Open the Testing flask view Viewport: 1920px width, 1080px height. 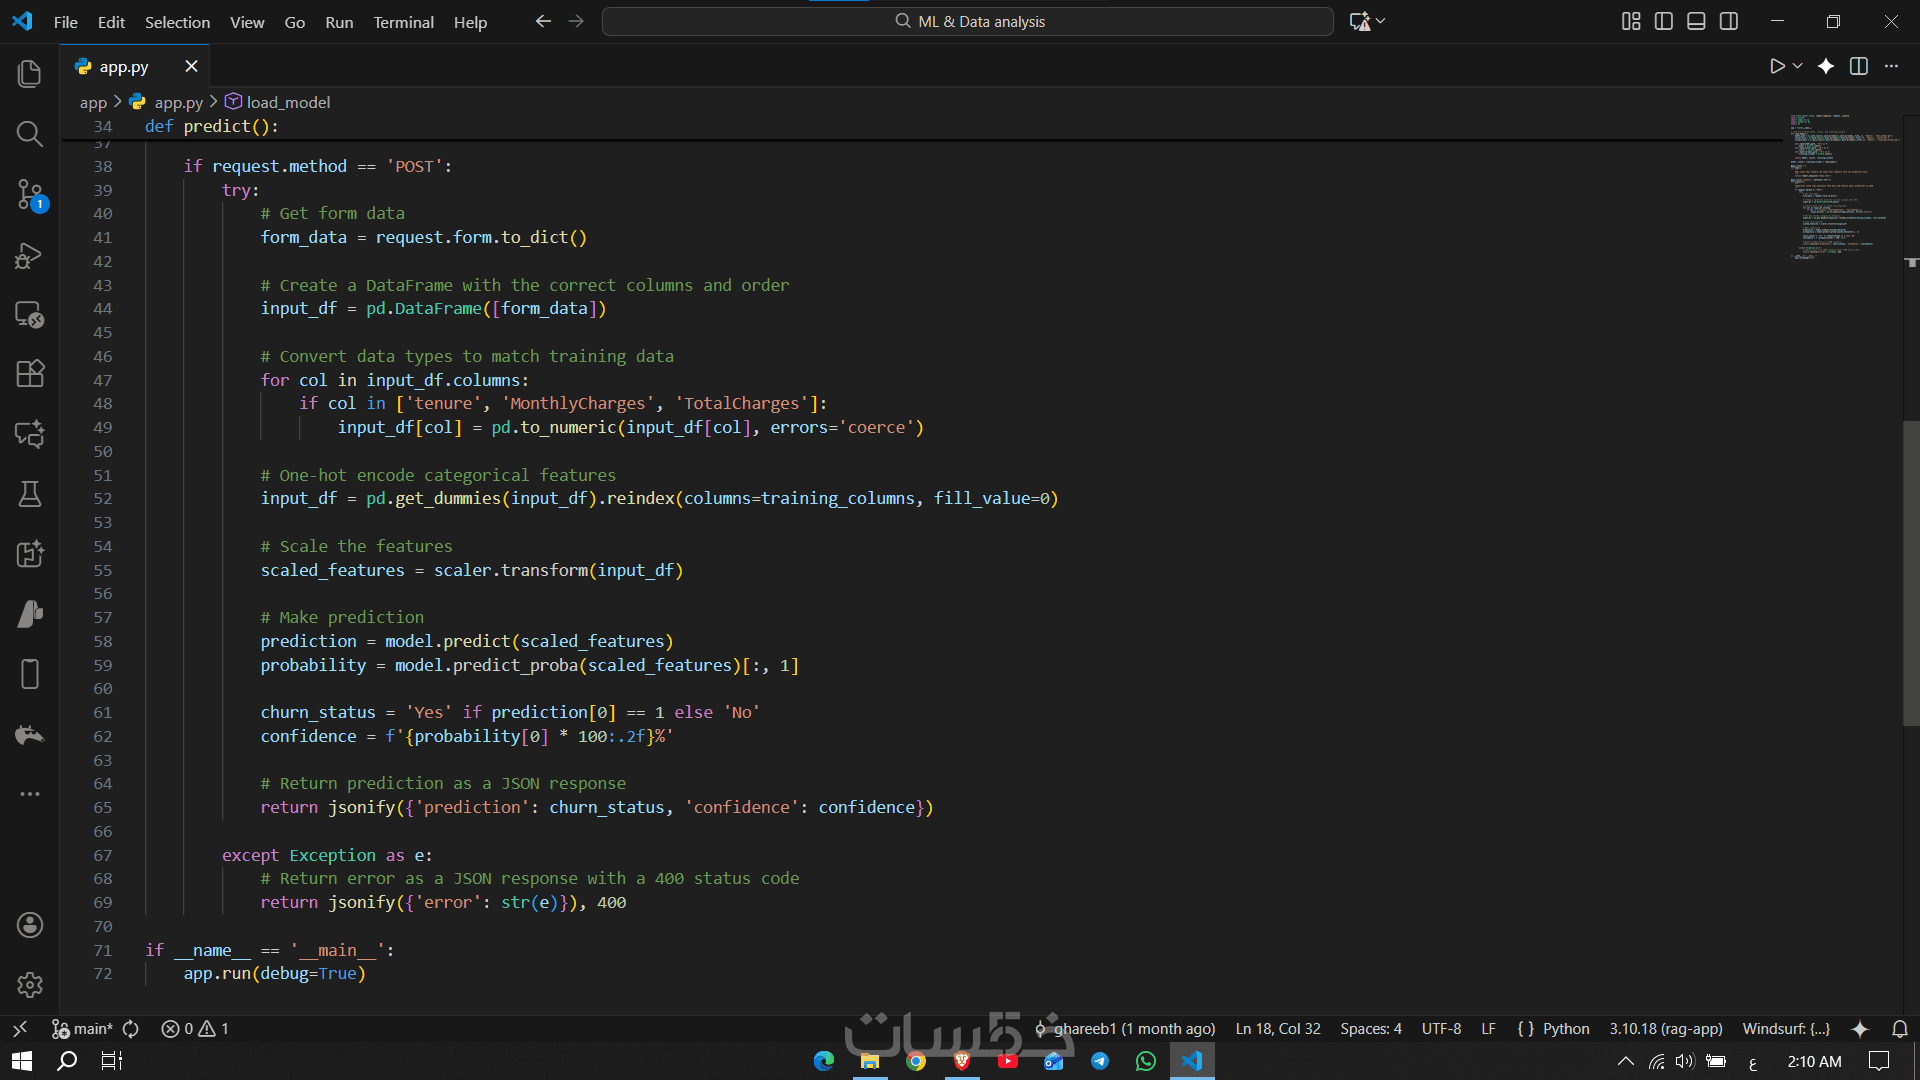[x=30, y=494]
